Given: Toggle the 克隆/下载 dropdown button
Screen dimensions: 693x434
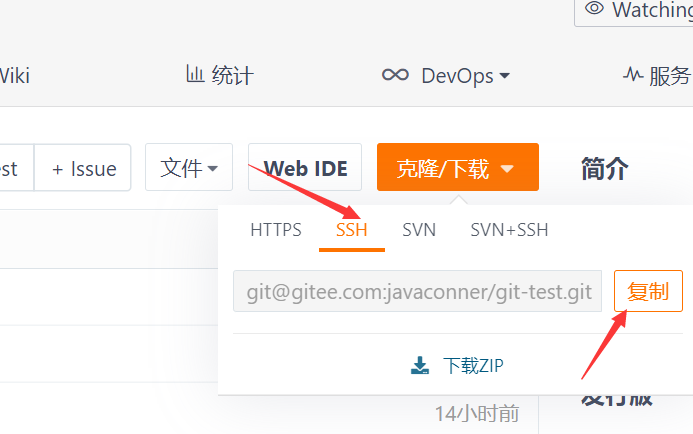Looking at the screenshot, I should click(x=457, y=167).
